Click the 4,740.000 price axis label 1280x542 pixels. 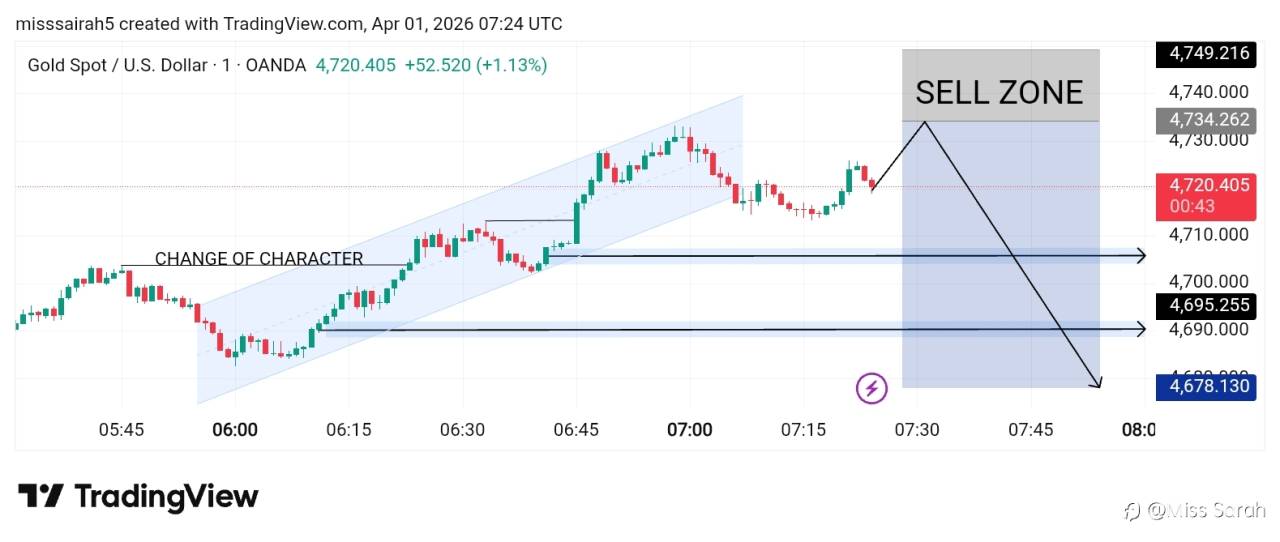point(1210,92)
